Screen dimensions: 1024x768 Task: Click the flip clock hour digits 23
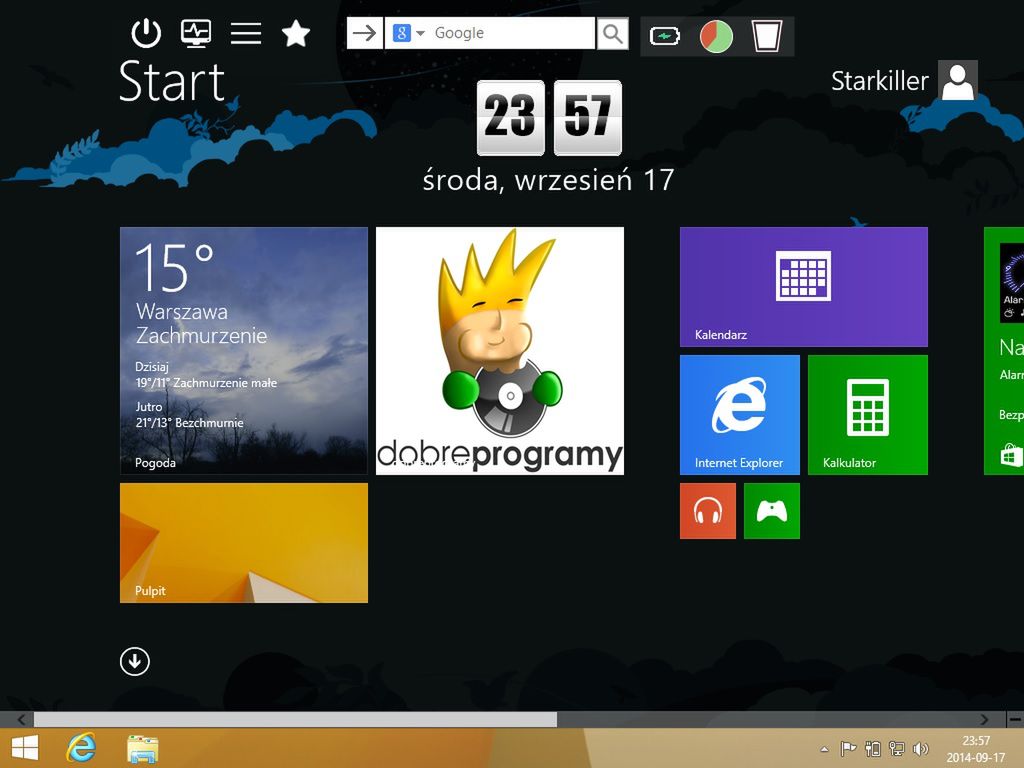click(511, 118)
